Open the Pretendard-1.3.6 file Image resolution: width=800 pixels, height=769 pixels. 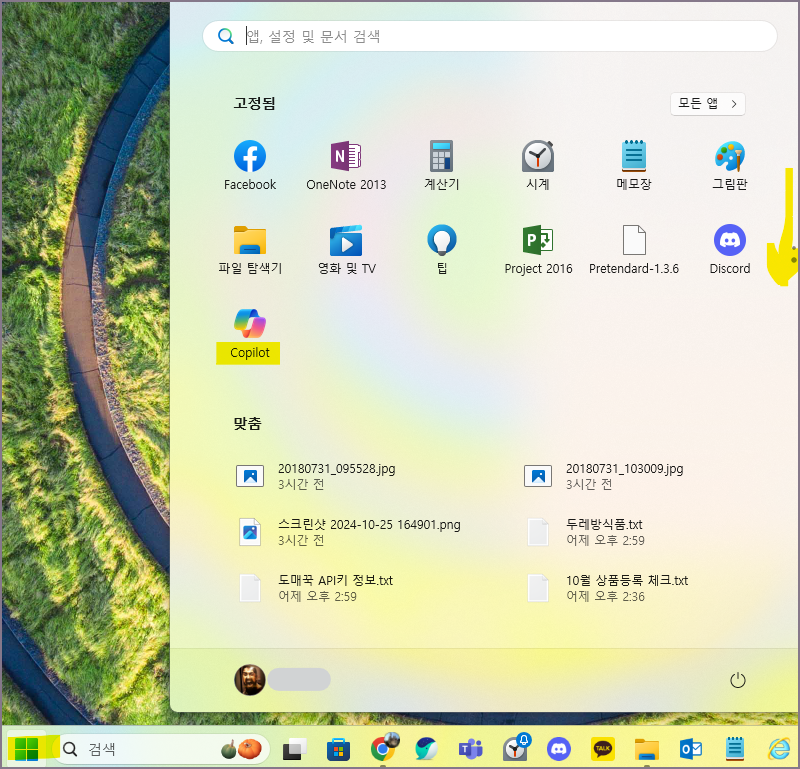pyautogui.click(x=634, y=250)
